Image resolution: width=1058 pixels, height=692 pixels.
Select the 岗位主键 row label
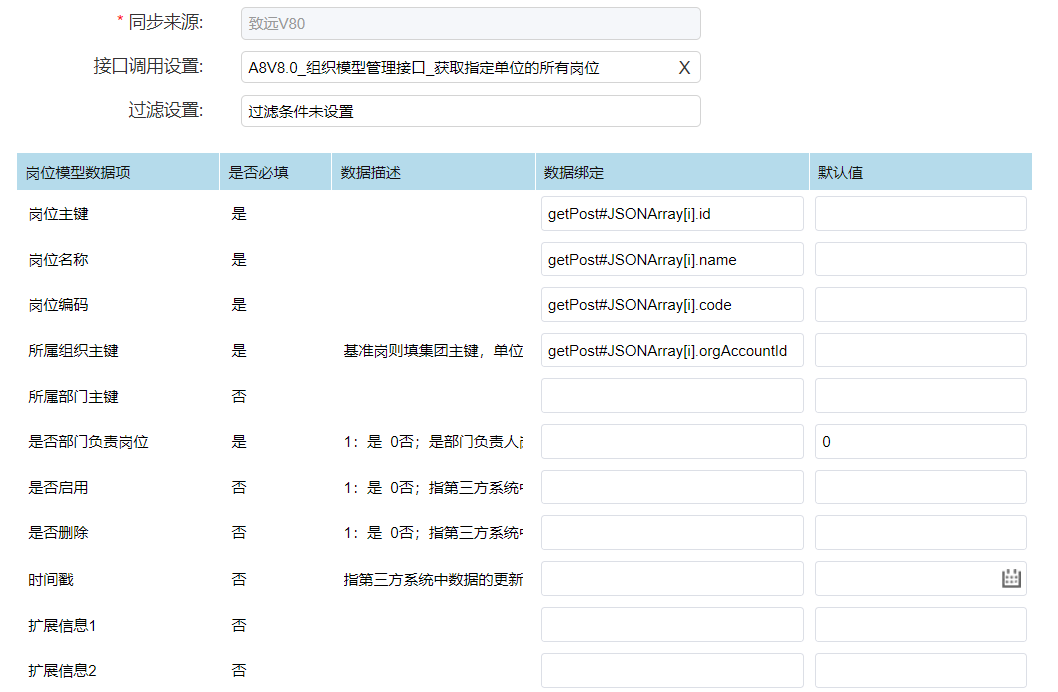(x=59, y=214)
